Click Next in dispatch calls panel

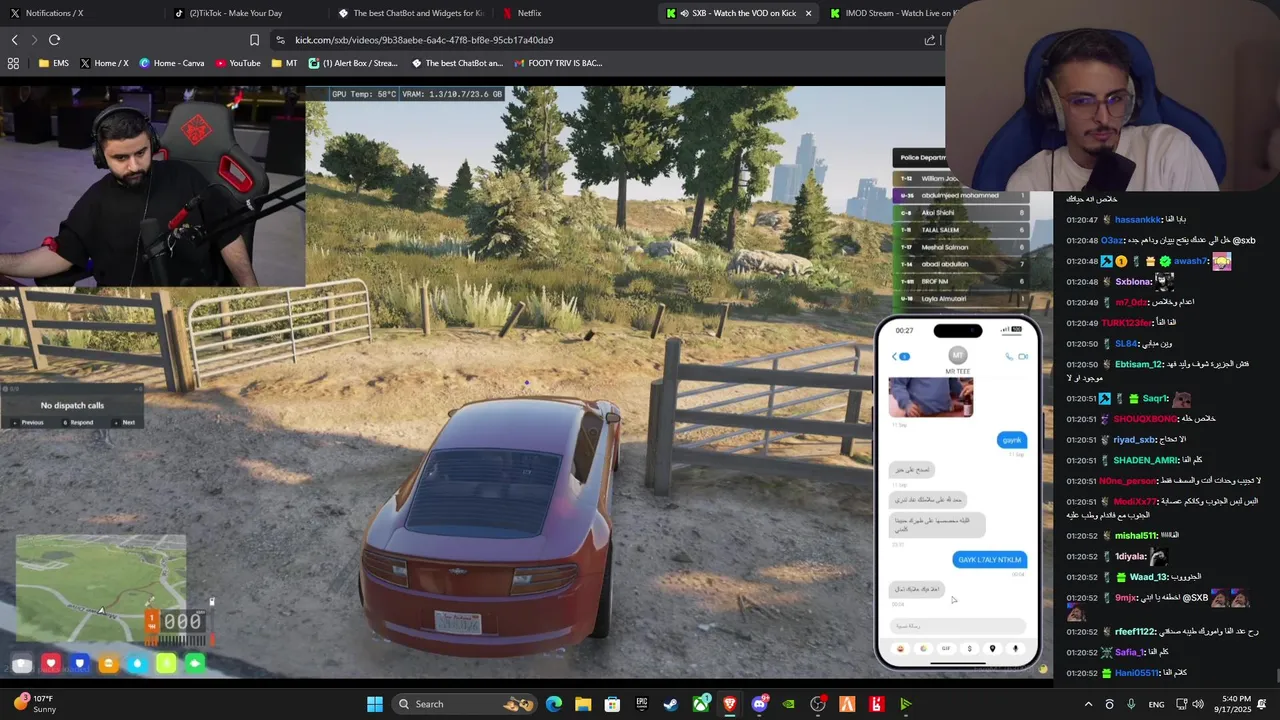click(x=125, y=422)
